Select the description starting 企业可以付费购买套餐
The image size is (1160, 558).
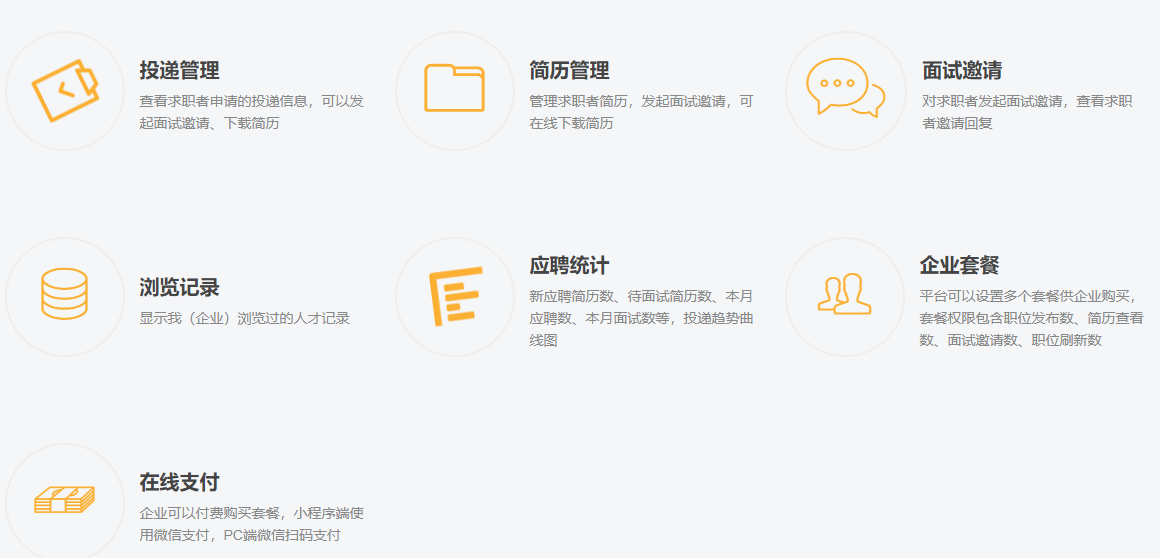(252, 524)
